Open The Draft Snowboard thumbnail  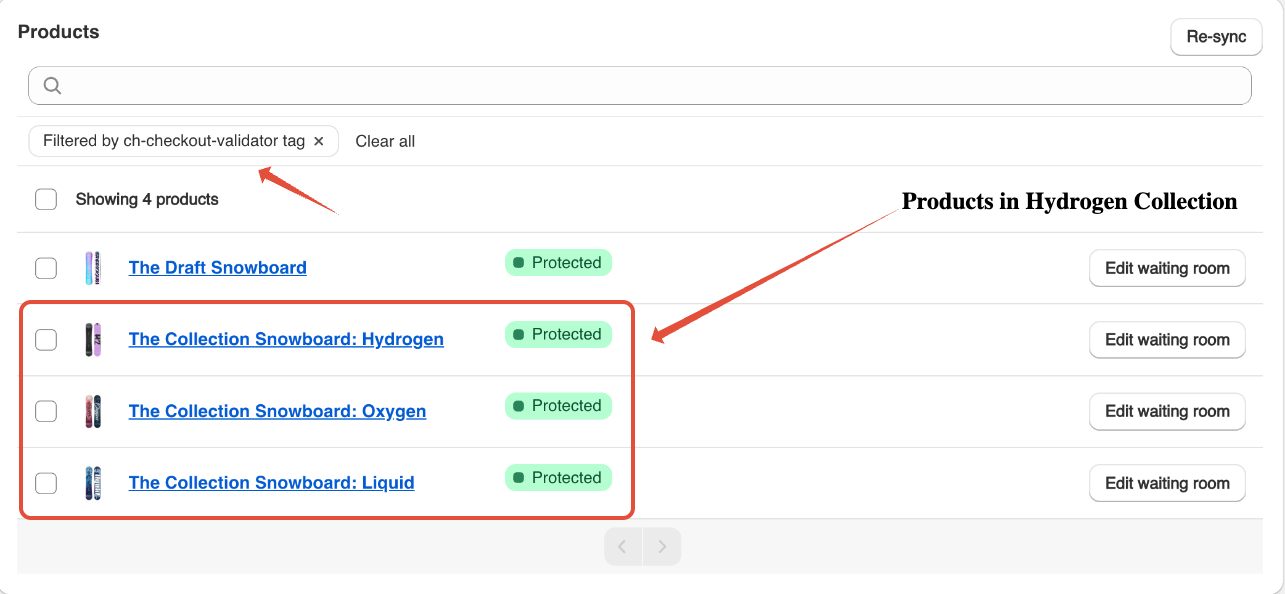tap(93, 268)
